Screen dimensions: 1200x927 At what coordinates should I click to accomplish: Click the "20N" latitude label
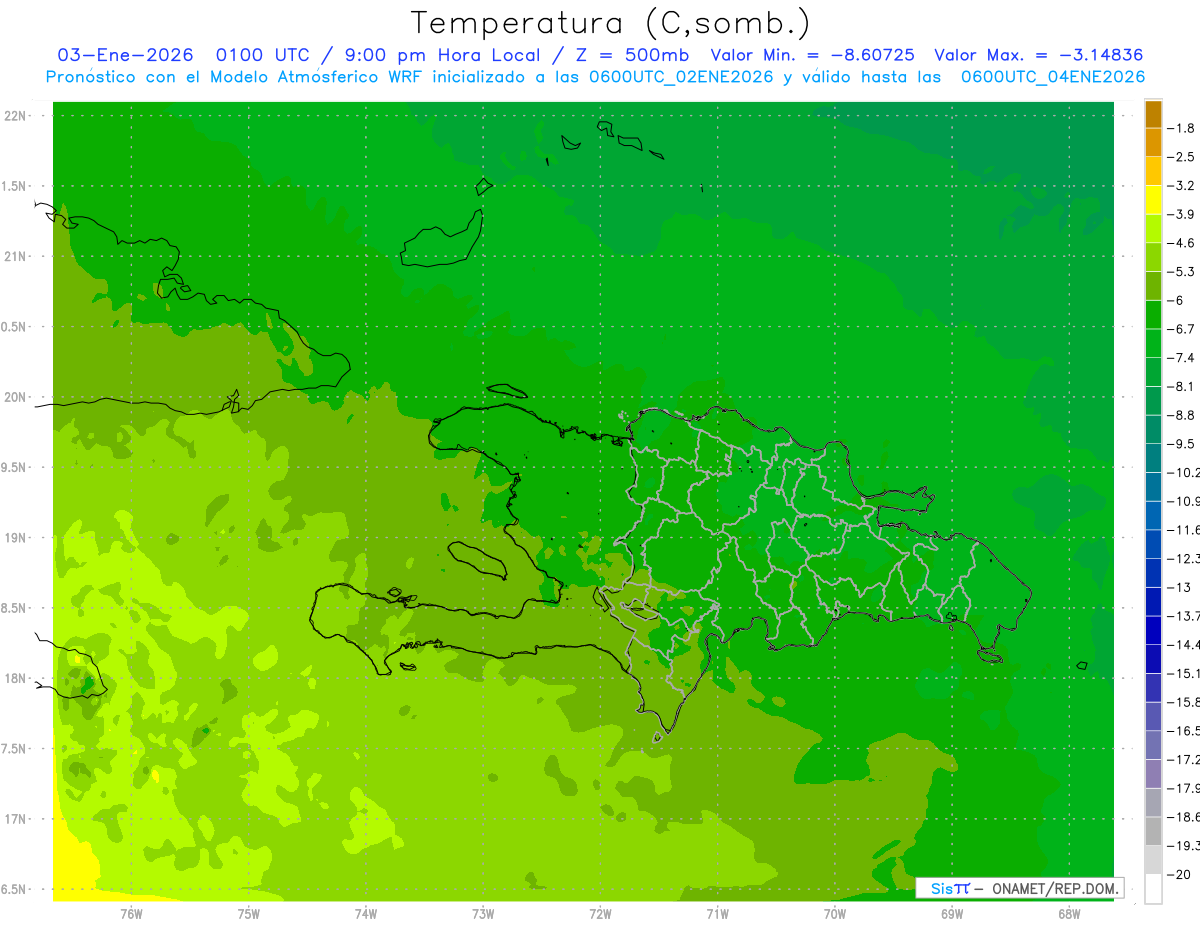[16, 397]
